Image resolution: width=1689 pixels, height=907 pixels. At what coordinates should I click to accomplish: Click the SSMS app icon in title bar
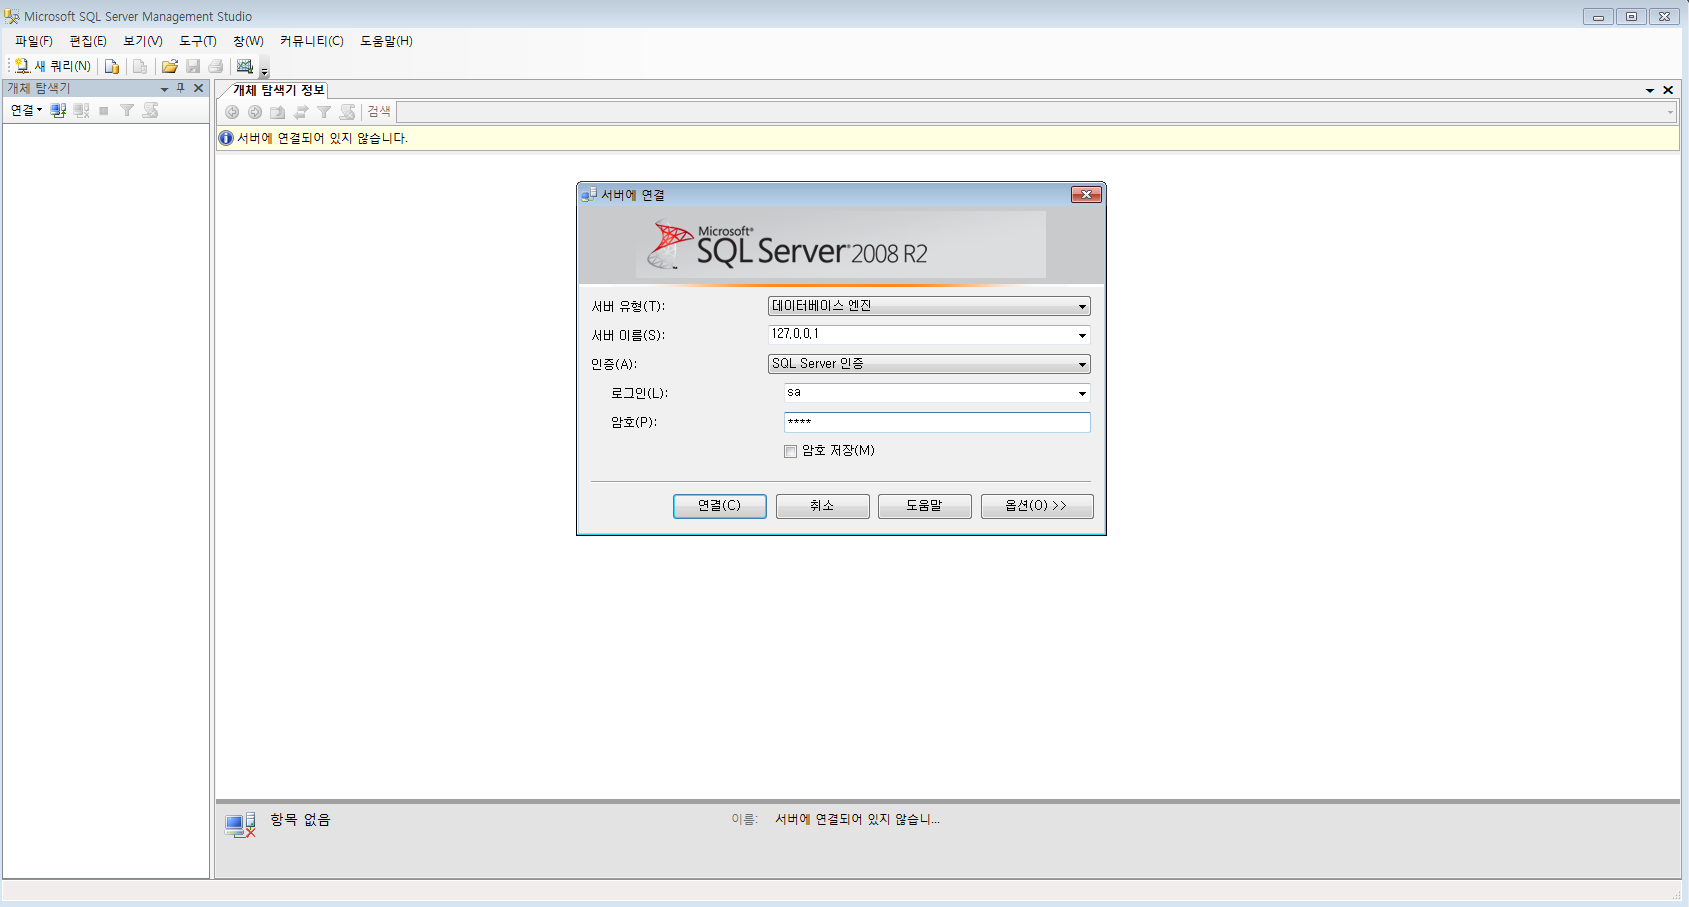pyautogui.click(x=12, y=16)
